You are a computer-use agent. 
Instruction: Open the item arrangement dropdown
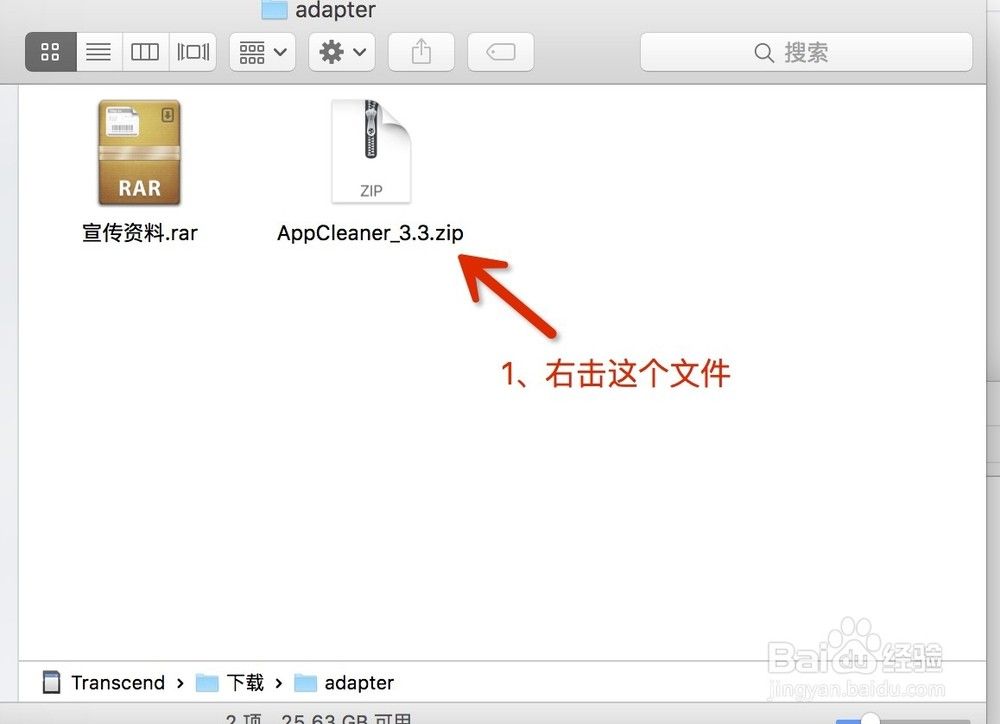262,52
